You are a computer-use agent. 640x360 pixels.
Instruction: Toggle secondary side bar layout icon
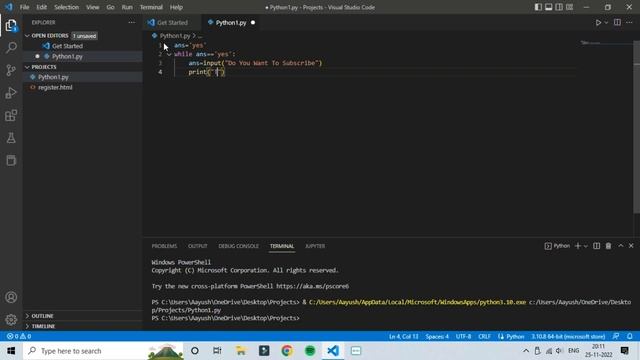click(x=559, y=7)
